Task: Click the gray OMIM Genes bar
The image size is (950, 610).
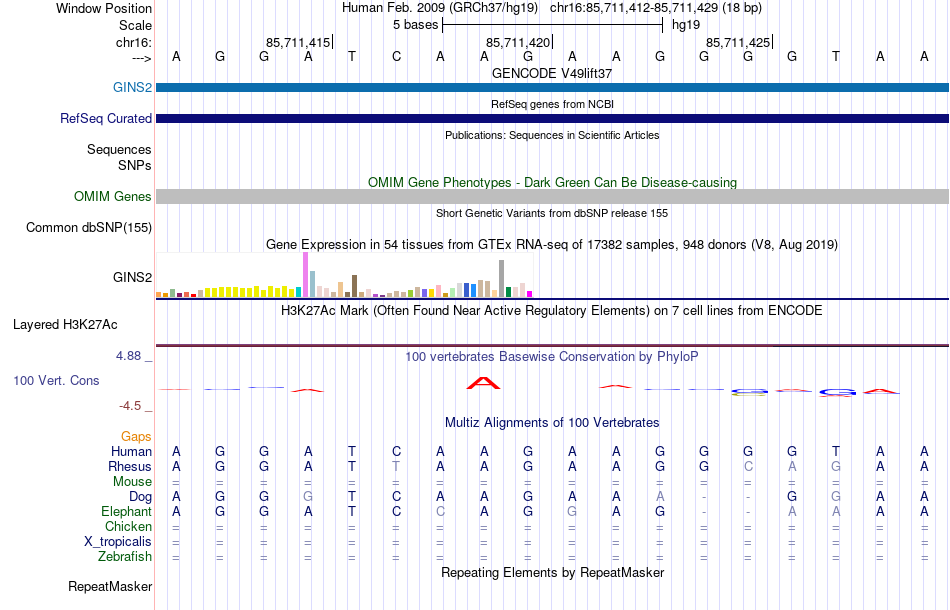Action: (x=552, y=196)
